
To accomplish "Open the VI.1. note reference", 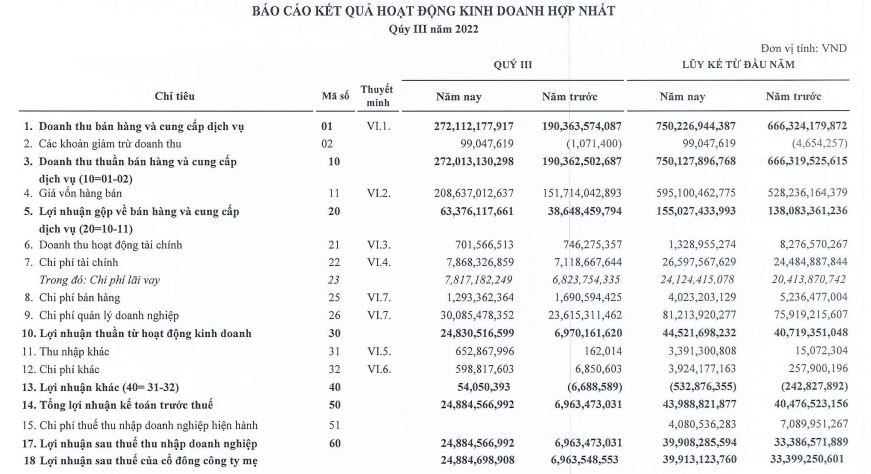I will tap(377, 127).
